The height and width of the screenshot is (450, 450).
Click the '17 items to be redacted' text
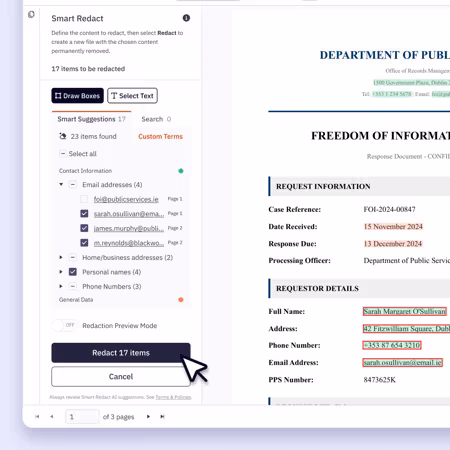point(88,69)
